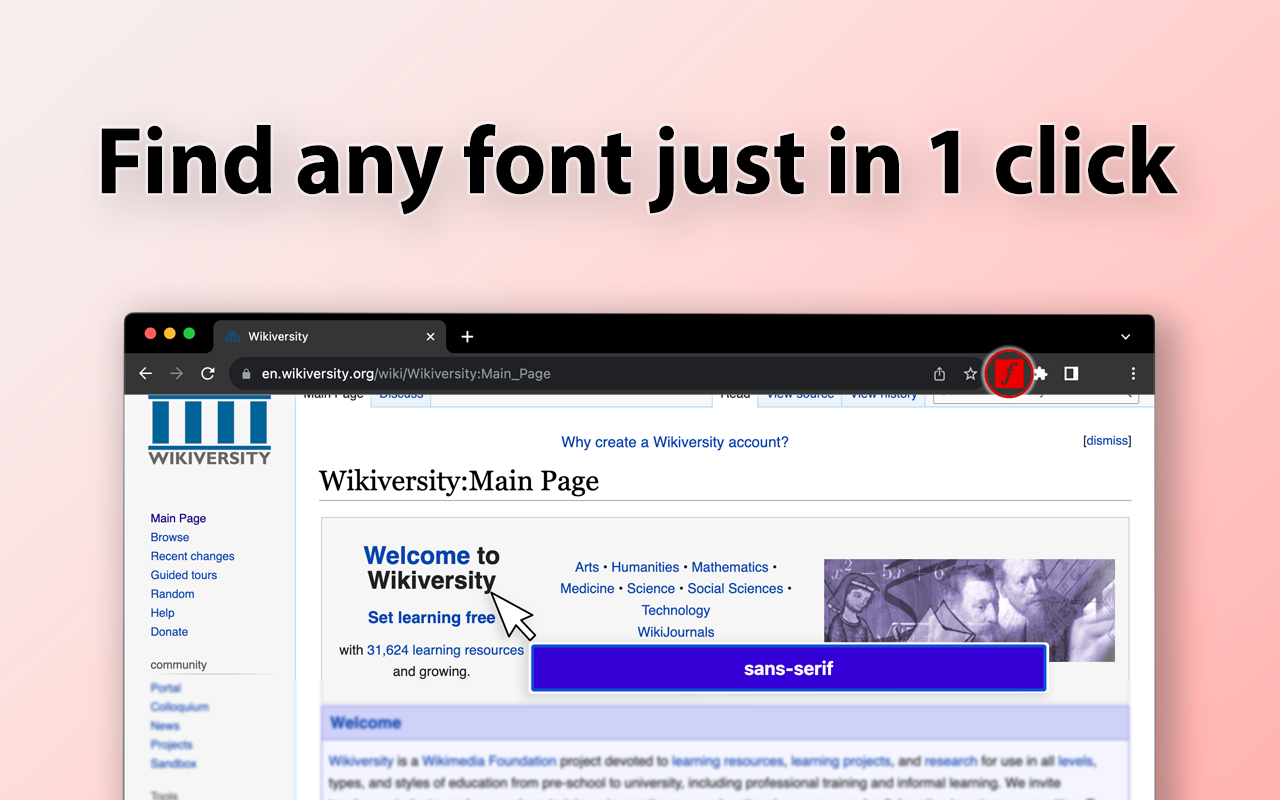Viewport: 1280px width, 800px height.
Task: Select the Discuss tab
Action: tap(400, 392)
